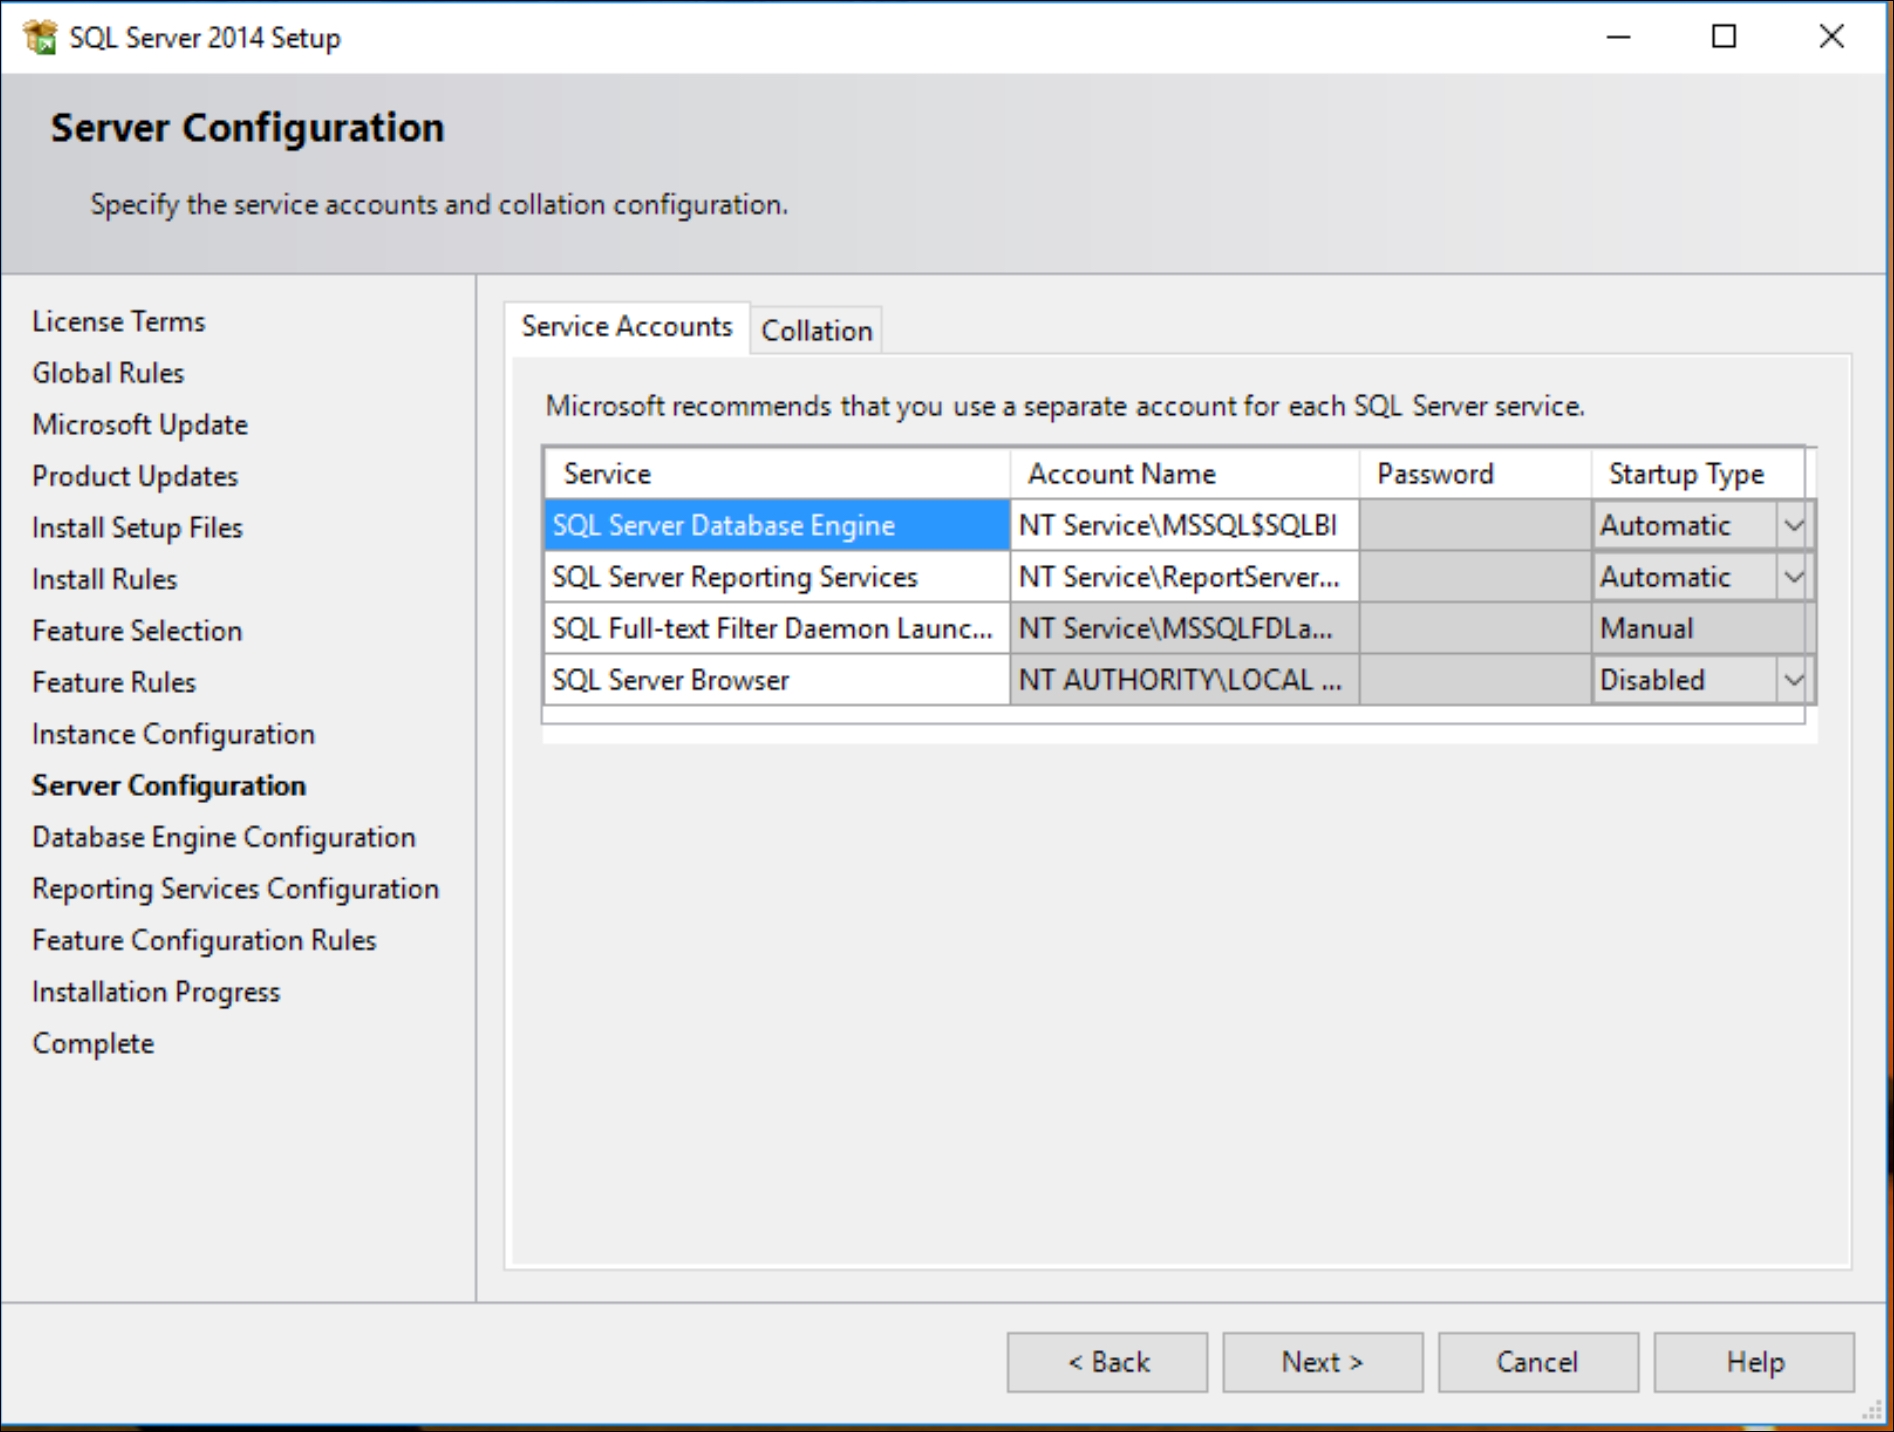Open Startup Type dropdown for Reporting Services
The image size is (1894, 1432).
(1793, 577)
